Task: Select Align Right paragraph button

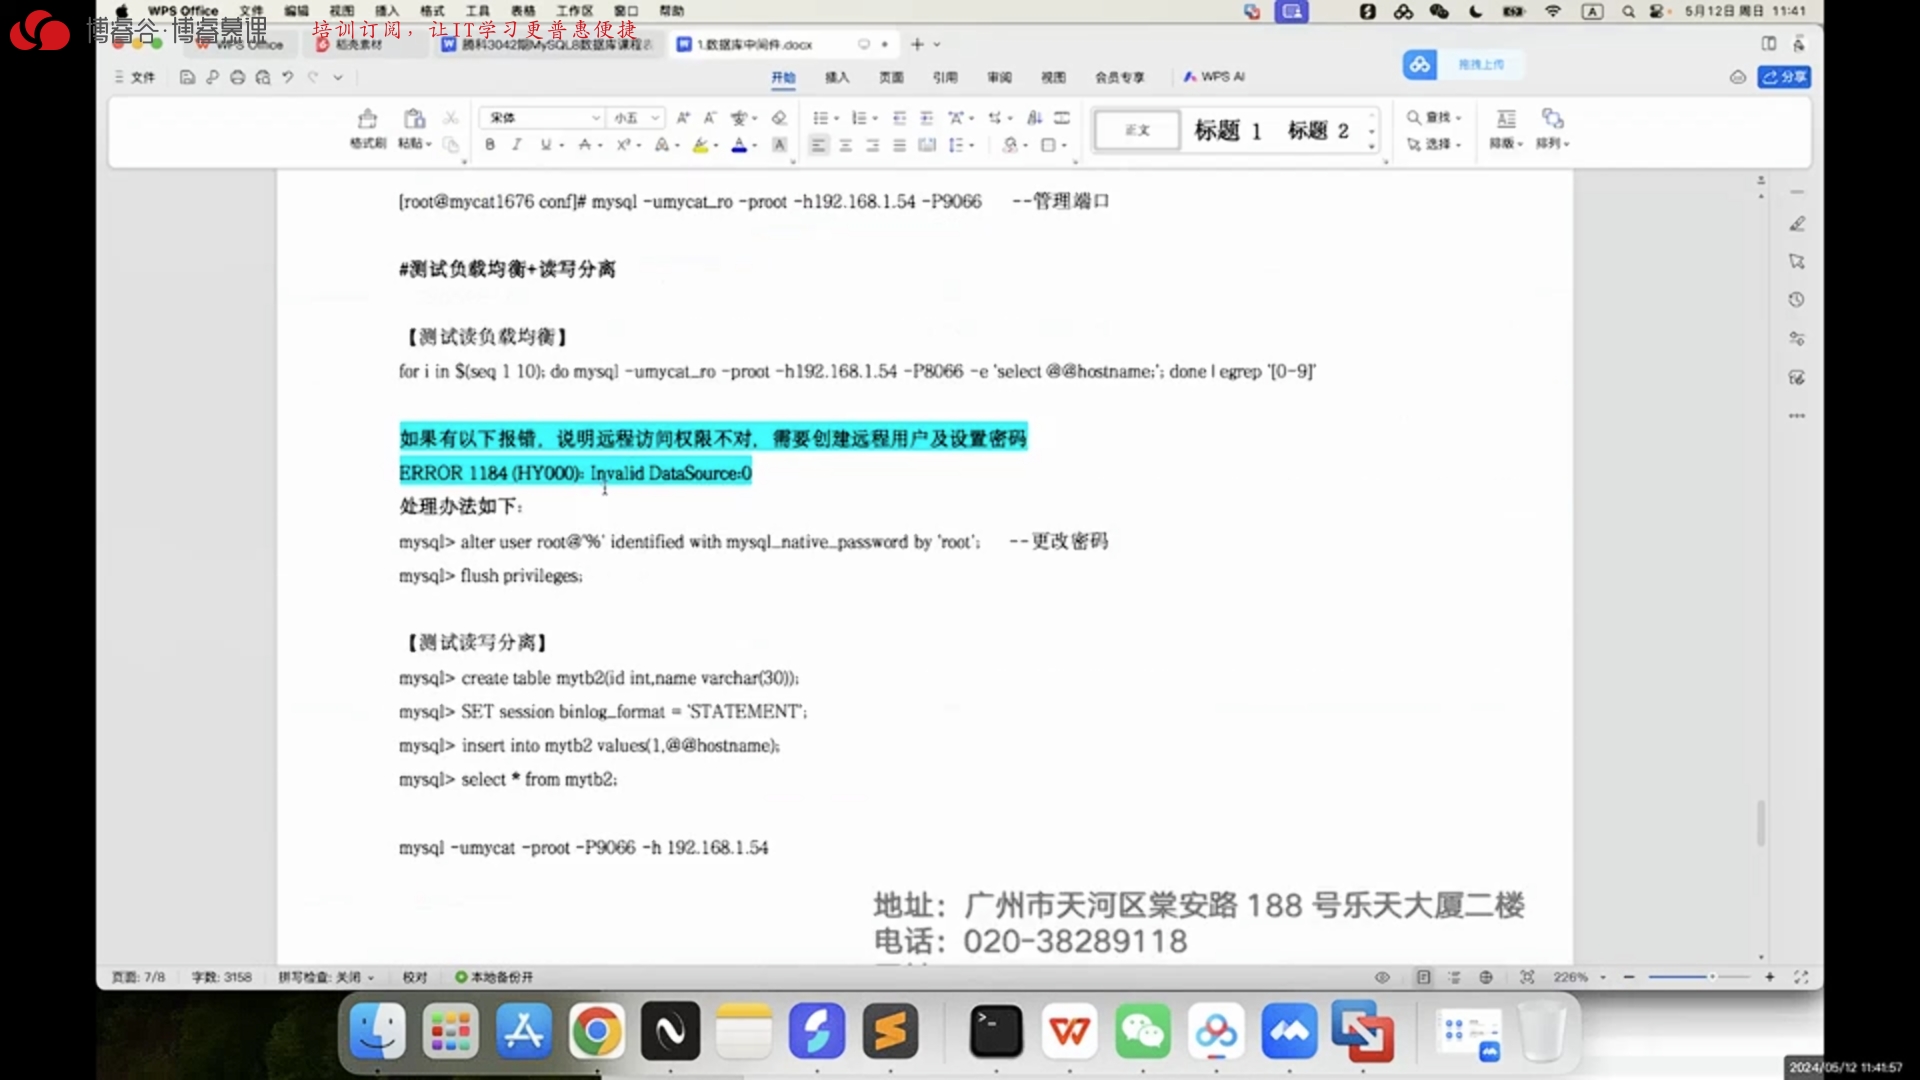Action: [873, 145]
